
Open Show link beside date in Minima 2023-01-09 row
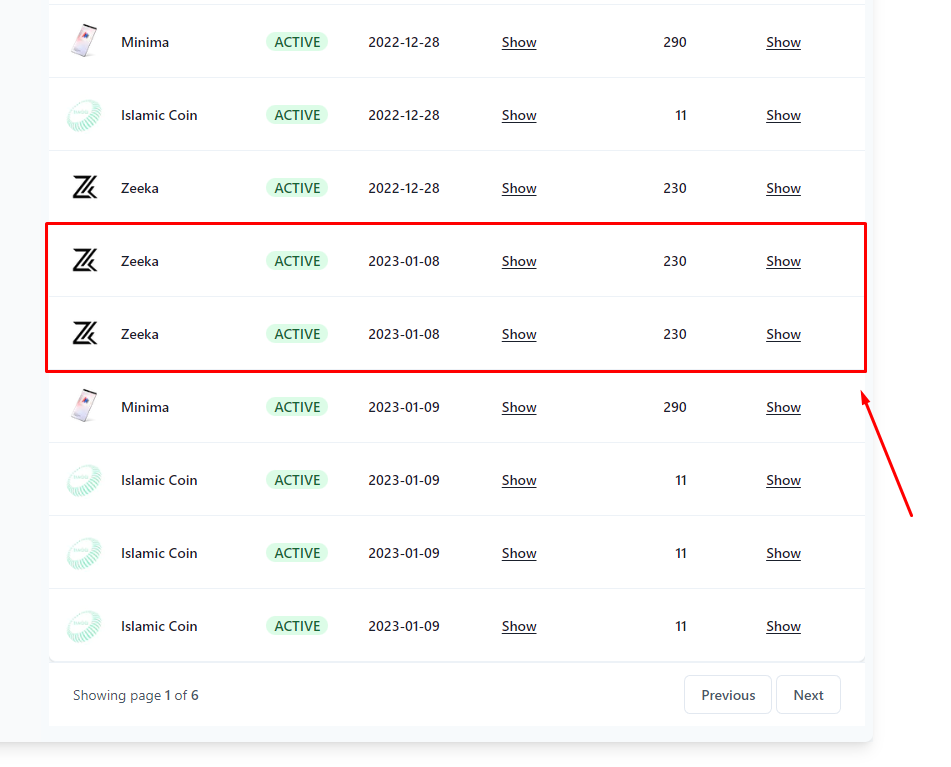tap(519, 407)
